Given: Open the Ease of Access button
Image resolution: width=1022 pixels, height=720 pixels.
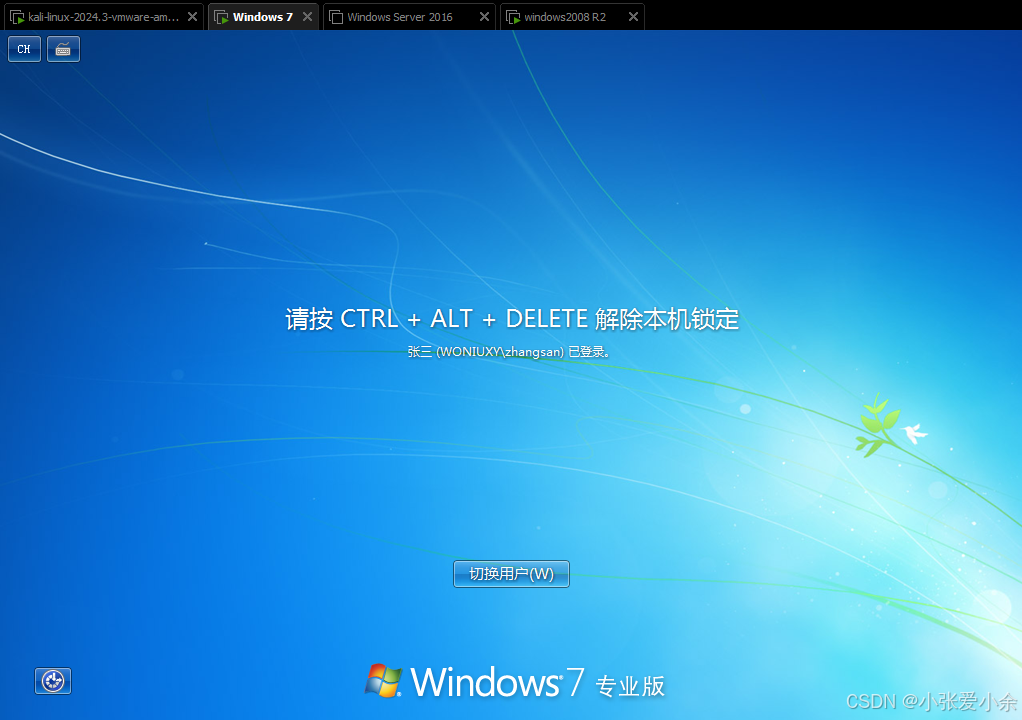Looking at the screenshot, I should pyautogui.click(x=53, y=681).
